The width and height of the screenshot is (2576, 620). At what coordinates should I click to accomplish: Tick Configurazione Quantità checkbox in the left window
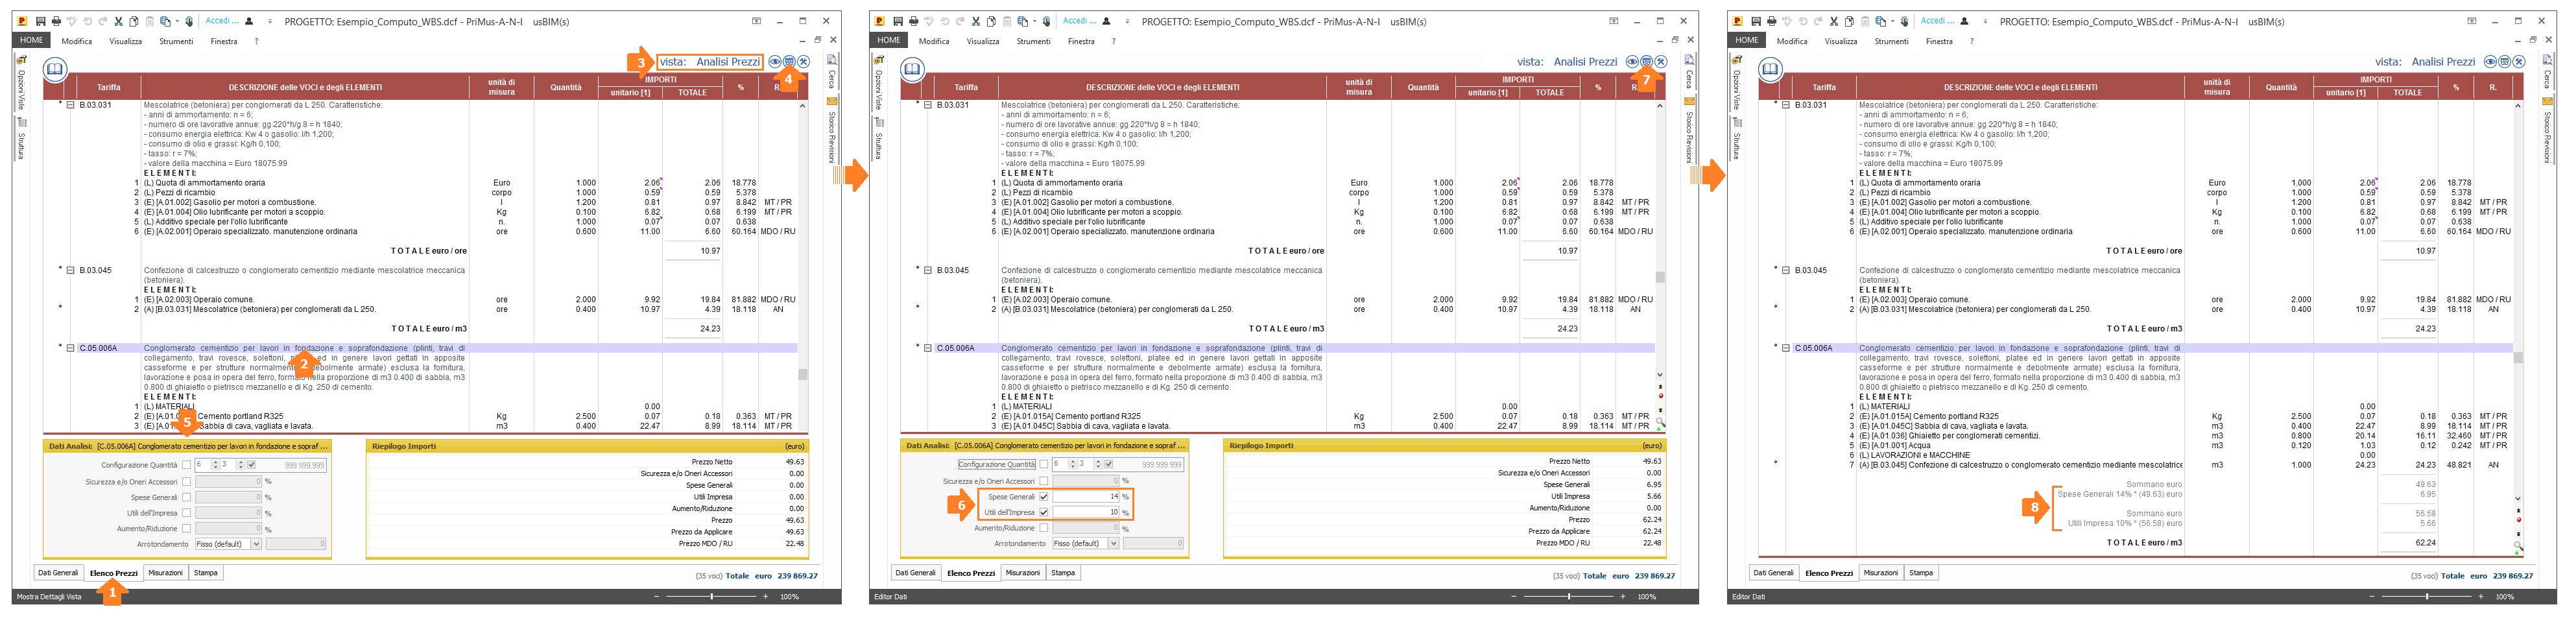point(186,465)
